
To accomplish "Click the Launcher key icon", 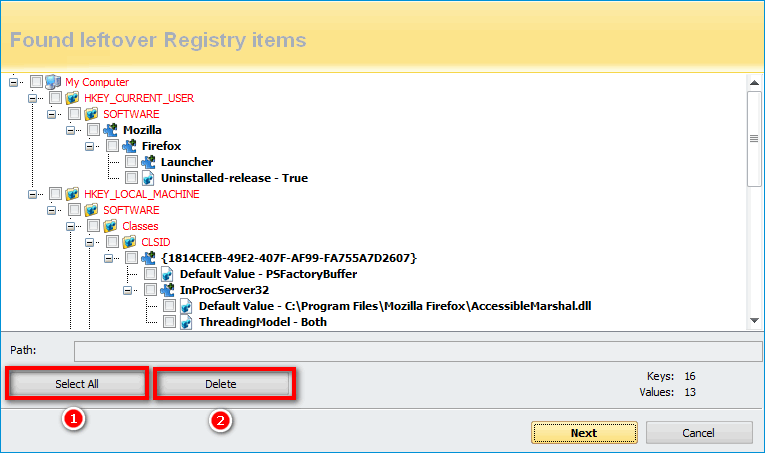I will [x=148, y=162].
